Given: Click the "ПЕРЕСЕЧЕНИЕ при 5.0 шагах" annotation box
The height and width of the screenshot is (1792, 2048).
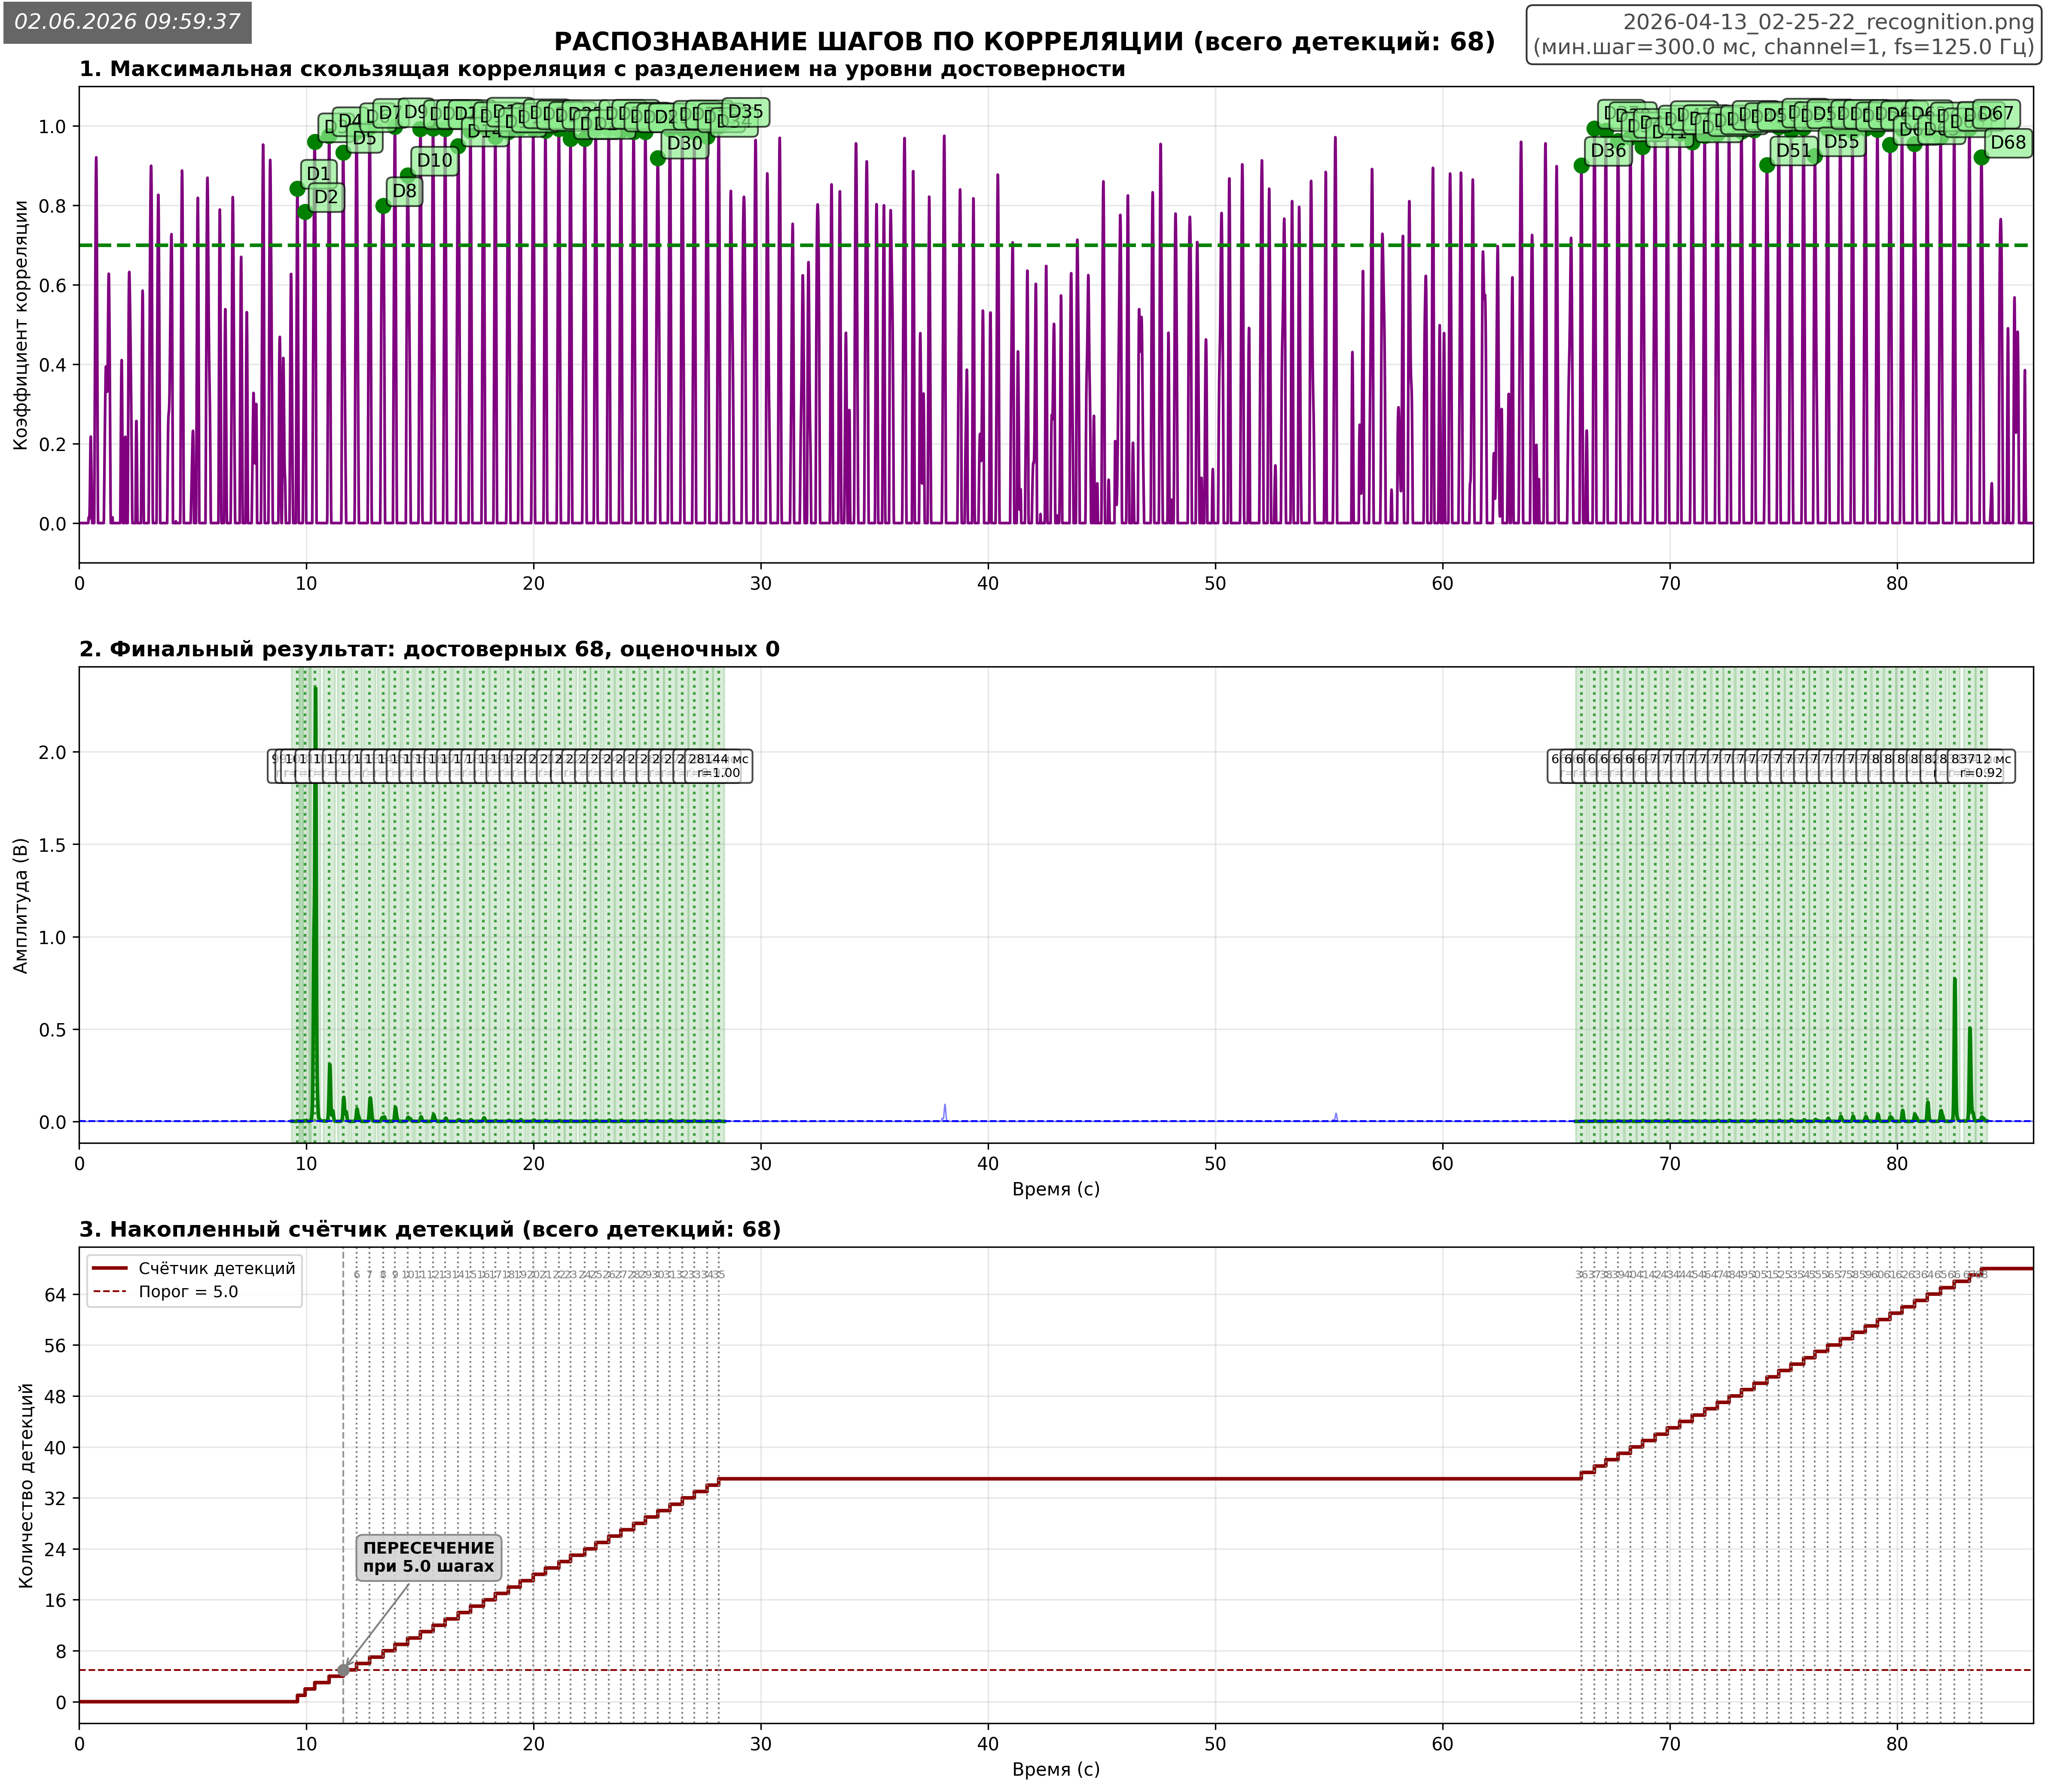Looking at the screenshot, I should click(x=429, y=1557).
